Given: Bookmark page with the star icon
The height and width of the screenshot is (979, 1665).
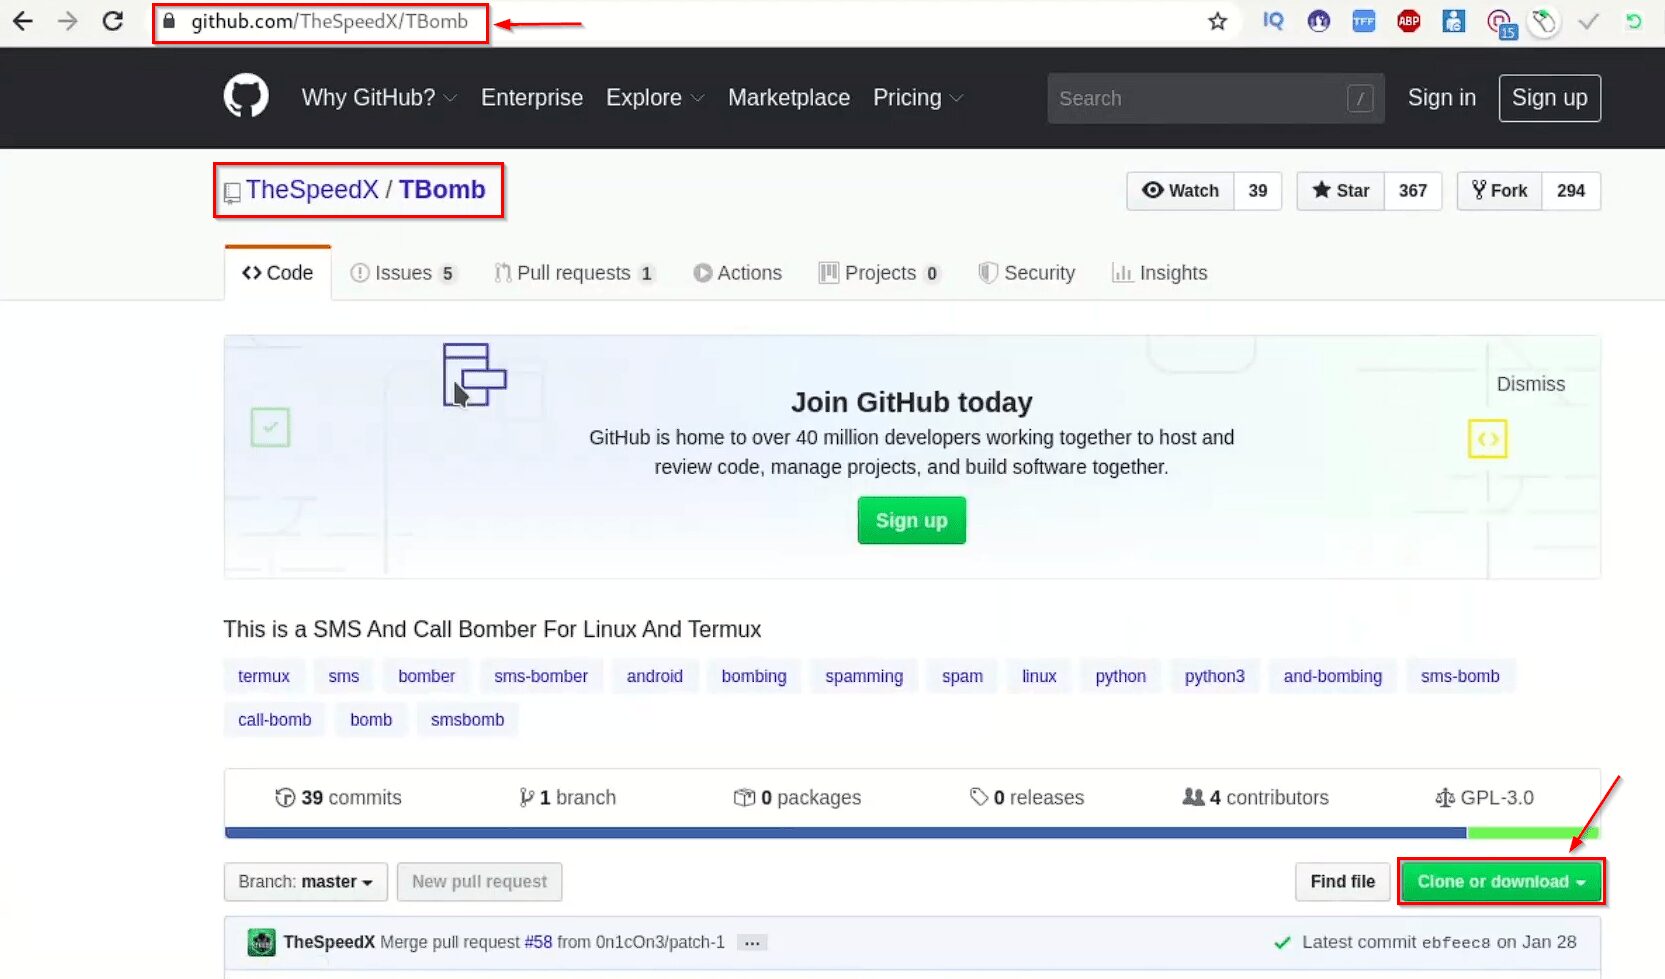Looking at the screenshot, I should [x=1217, y=21].
